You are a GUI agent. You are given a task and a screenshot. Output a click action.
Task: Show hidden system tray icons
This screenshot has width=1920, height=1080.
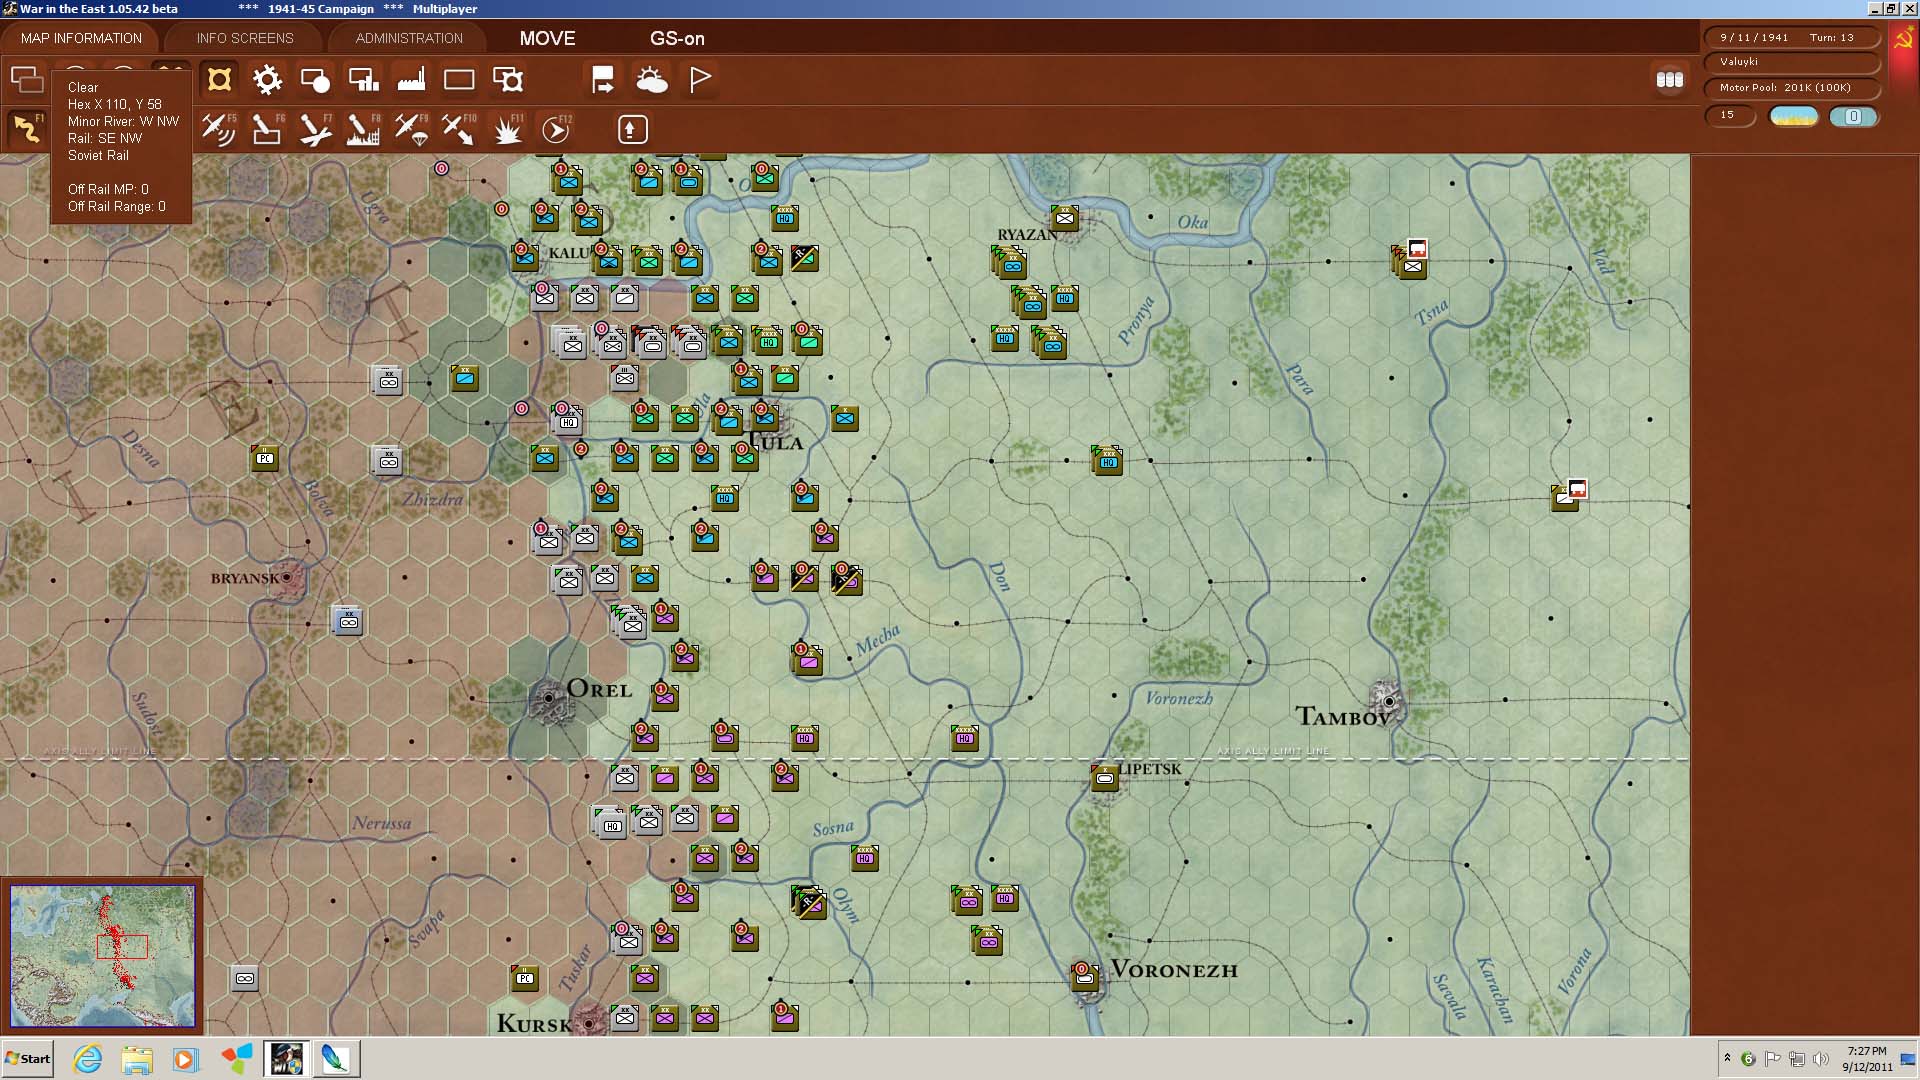pos(1727,1058)
